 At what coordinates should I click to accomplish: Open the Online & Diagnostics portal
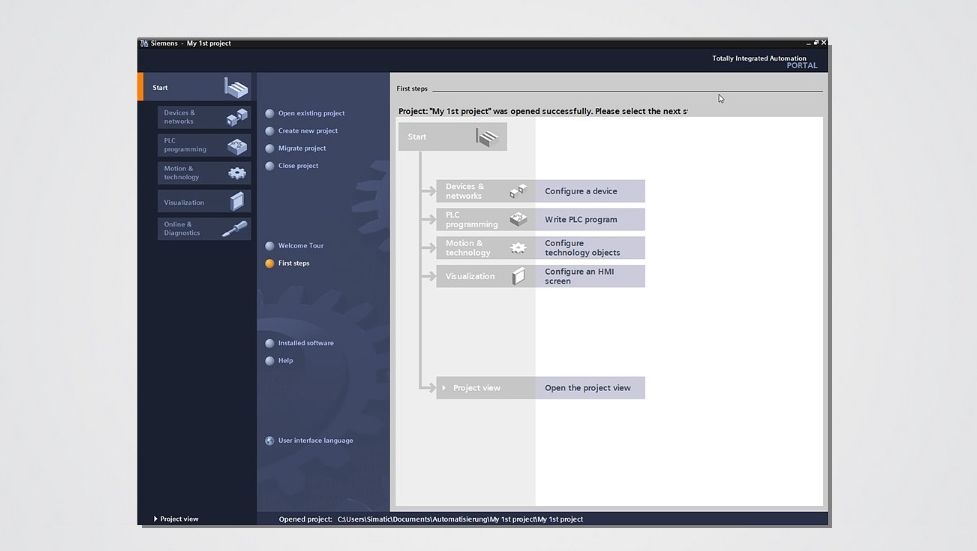click(204, 229)
